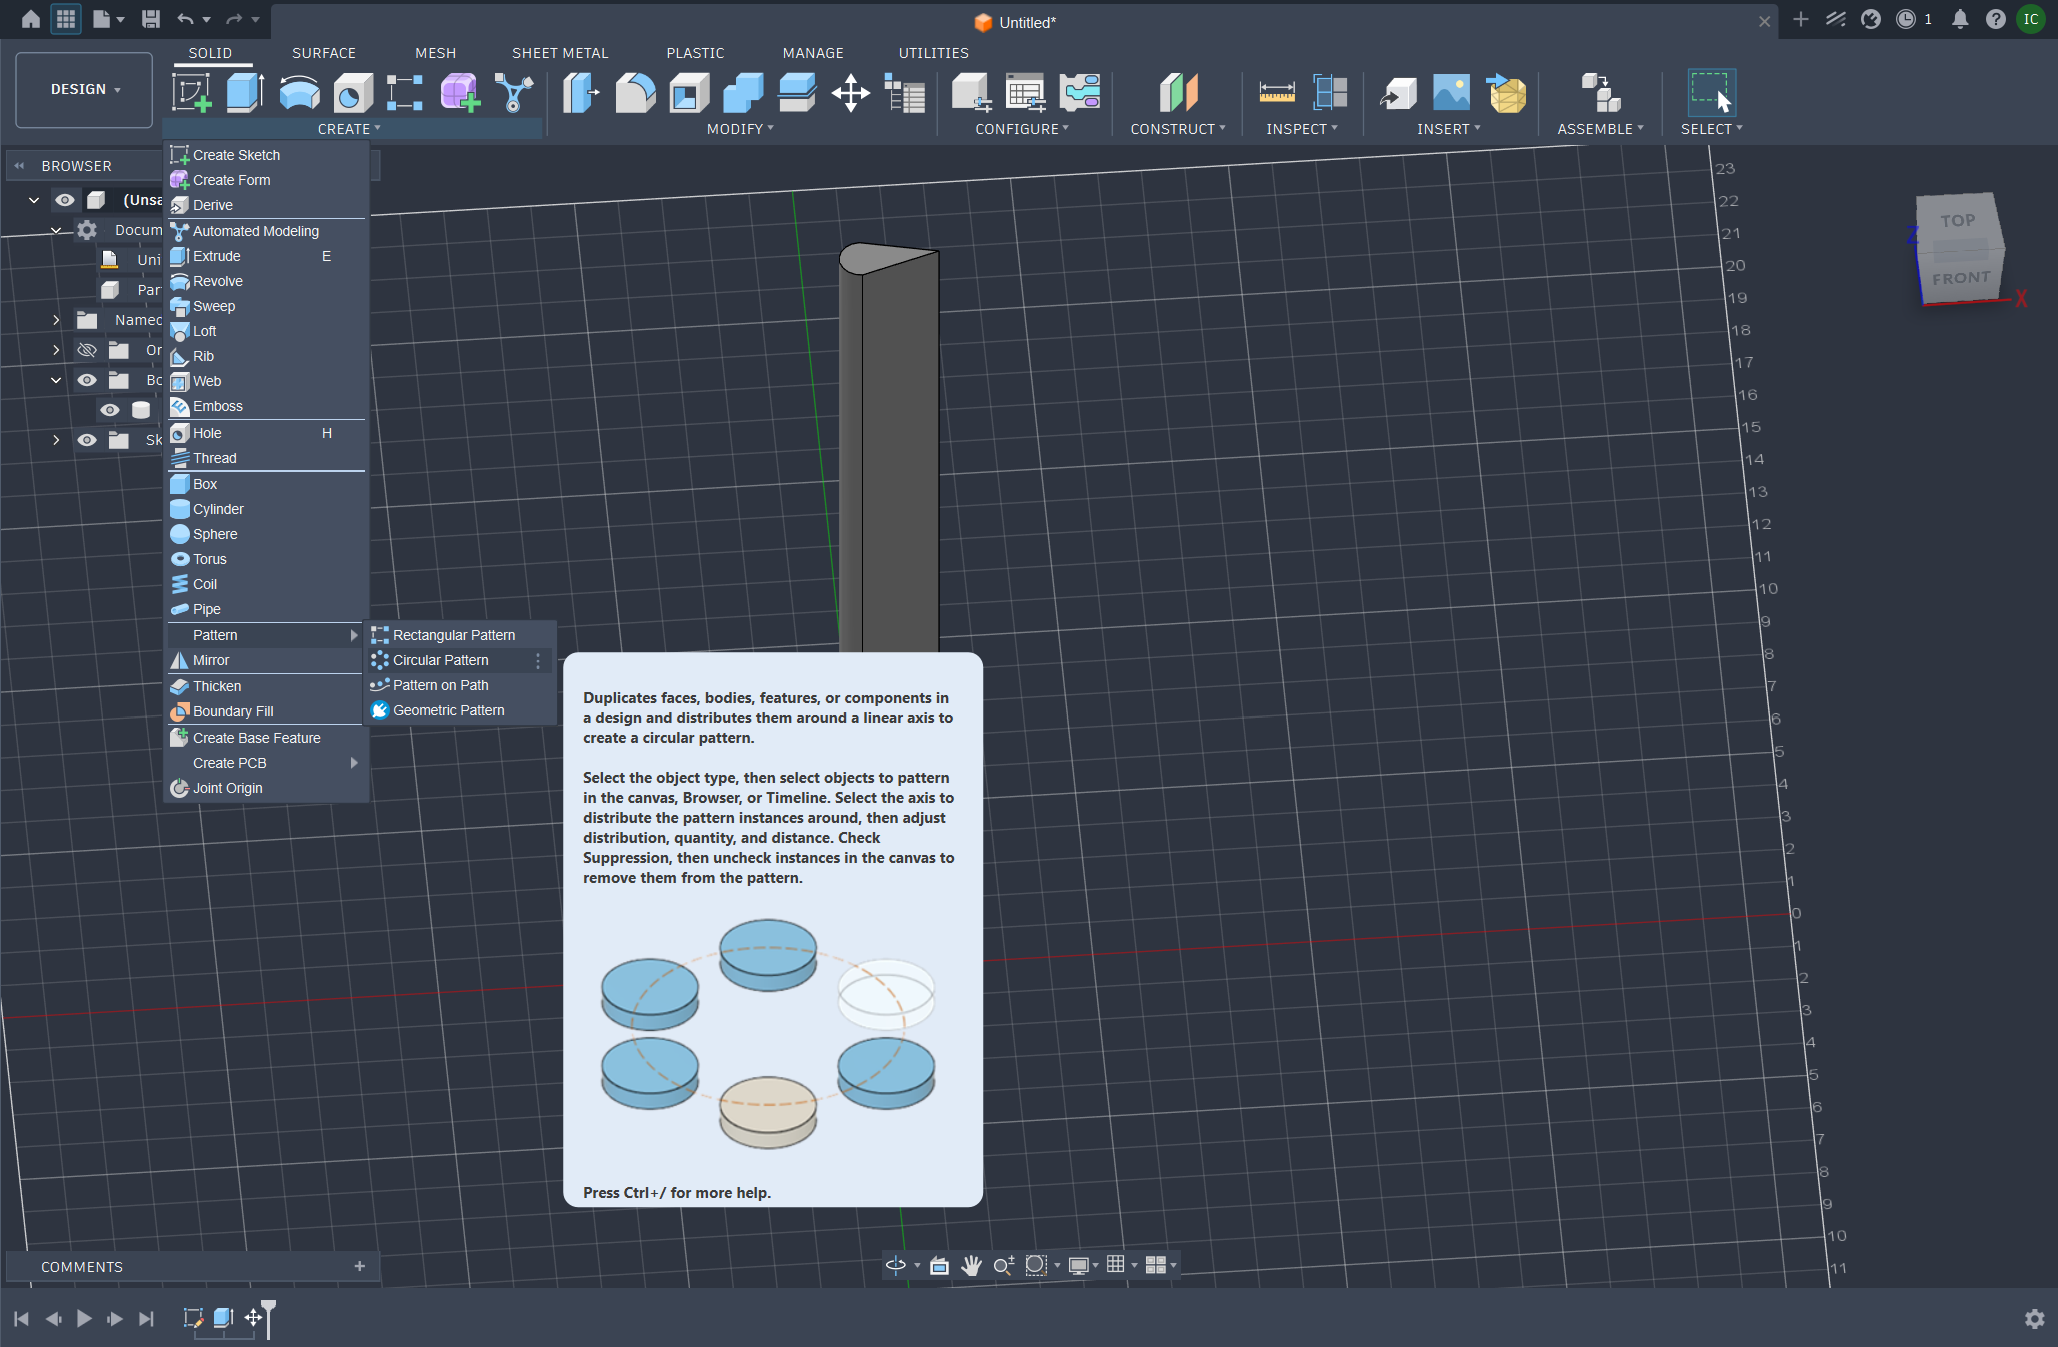Click the New Component assemble icon
This screenshot has height=1347, width=2058.
1600,92
